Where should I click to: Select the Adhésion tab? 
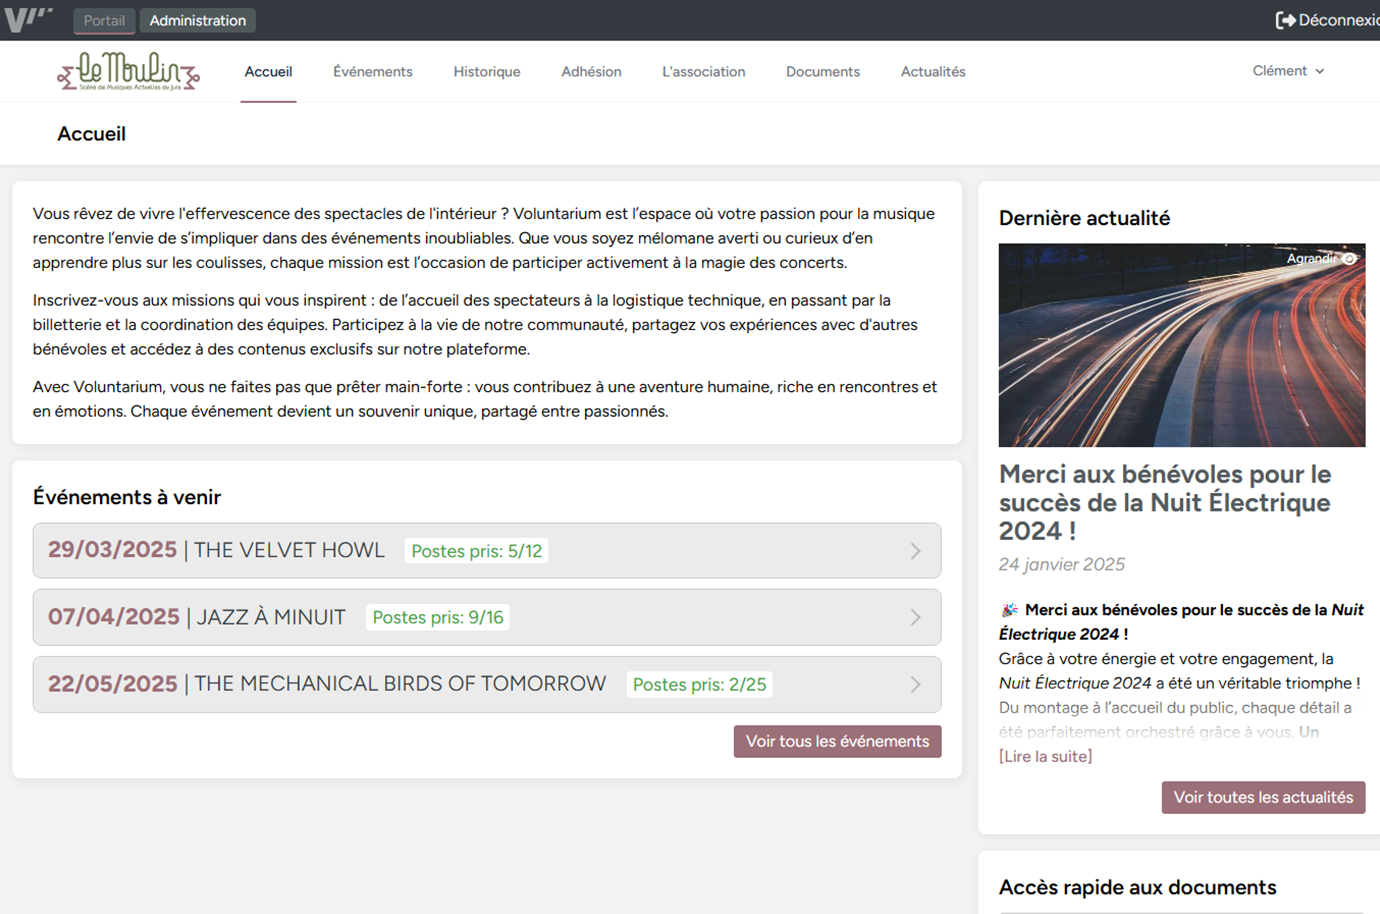pyautogui.click(x=591, y=71)
